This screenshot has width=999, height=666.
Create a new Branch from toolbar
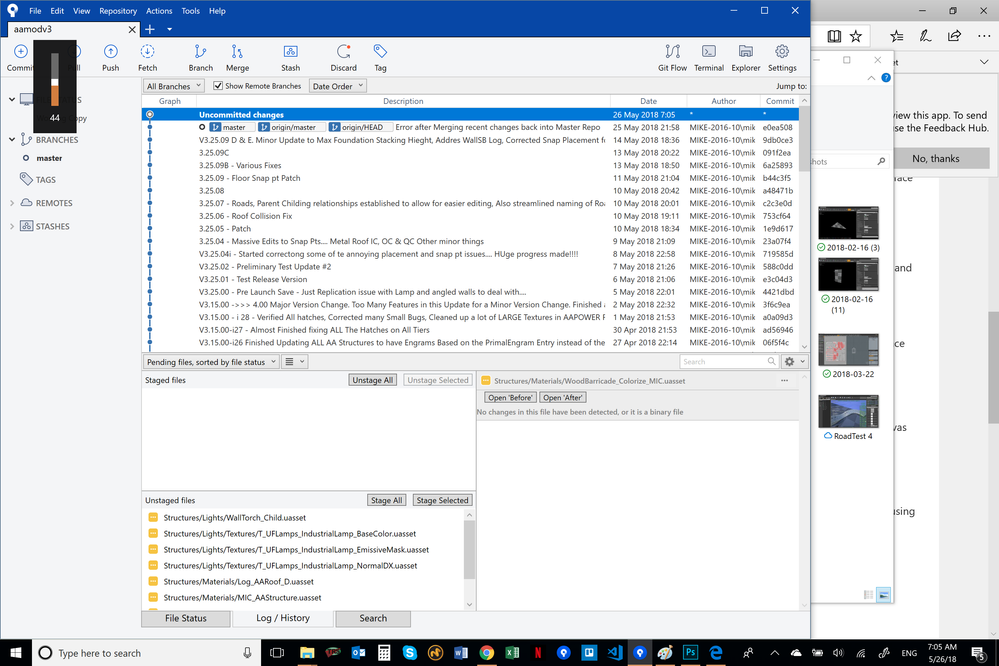(200, 52)
